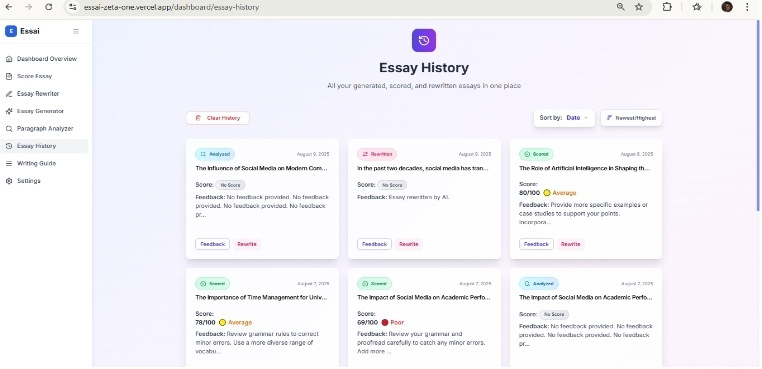Select Paragraph Analyzer in the sidebar

[45, 129]
